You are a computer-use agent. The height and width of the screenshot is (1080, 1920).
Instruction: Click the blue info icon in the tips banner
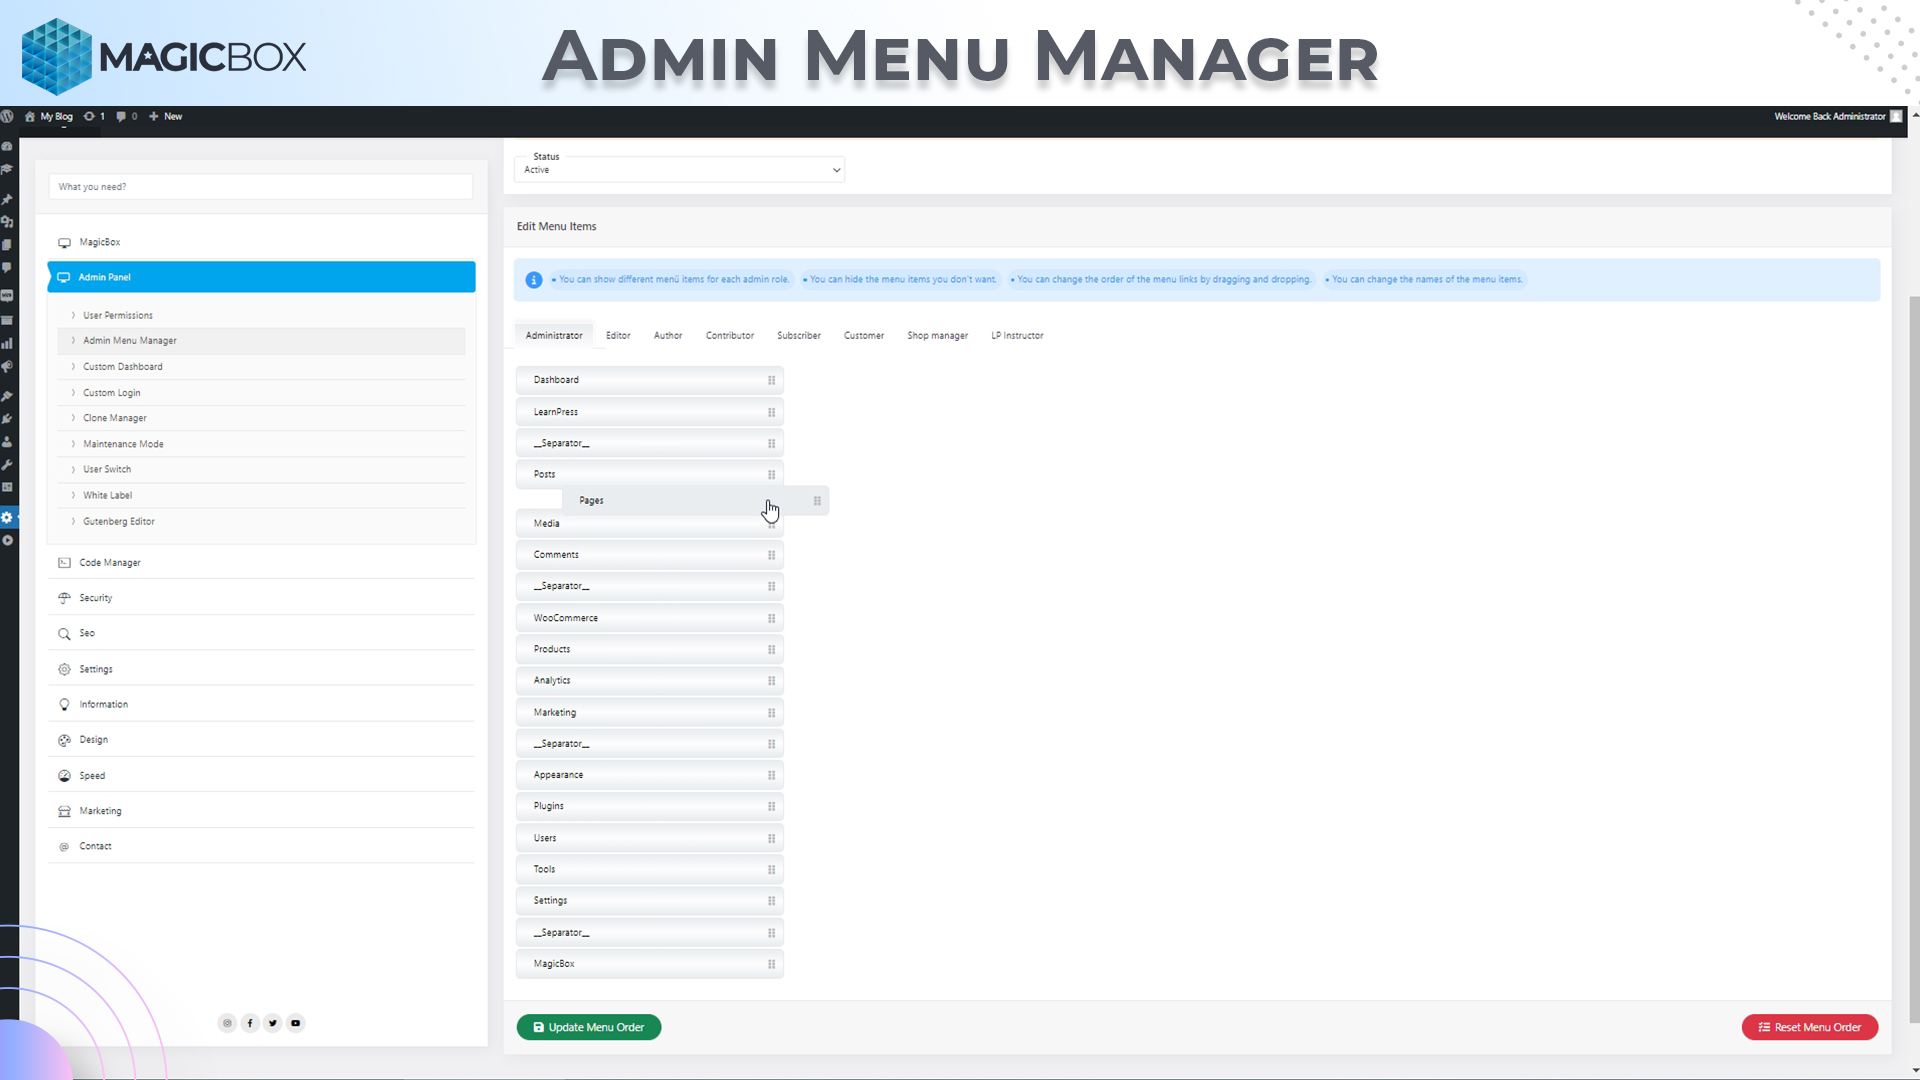(534, 280)
